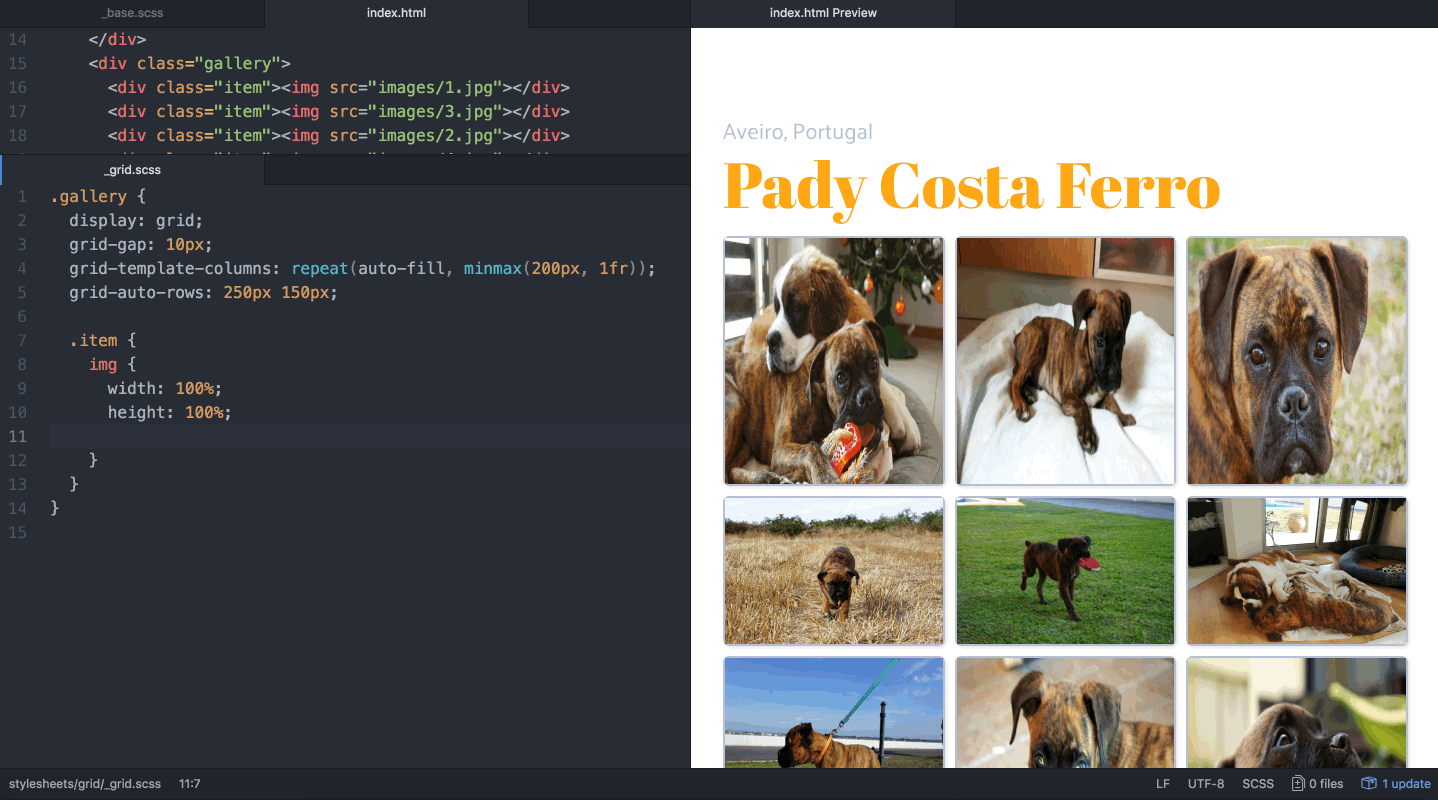Select the puppy on white blanket photo
This screenshot has height=800, width=1438.
pyautogui.click(x=1065, y=361)
